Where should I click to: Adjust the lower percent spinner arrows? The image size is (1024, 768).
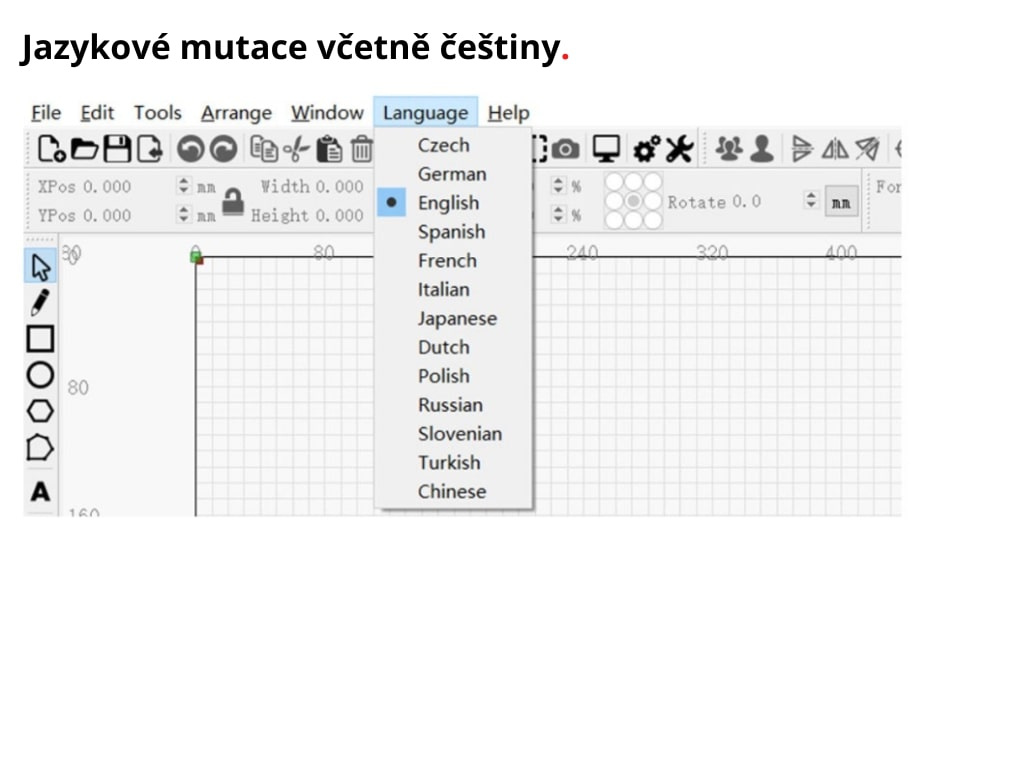tap(558, 214)
